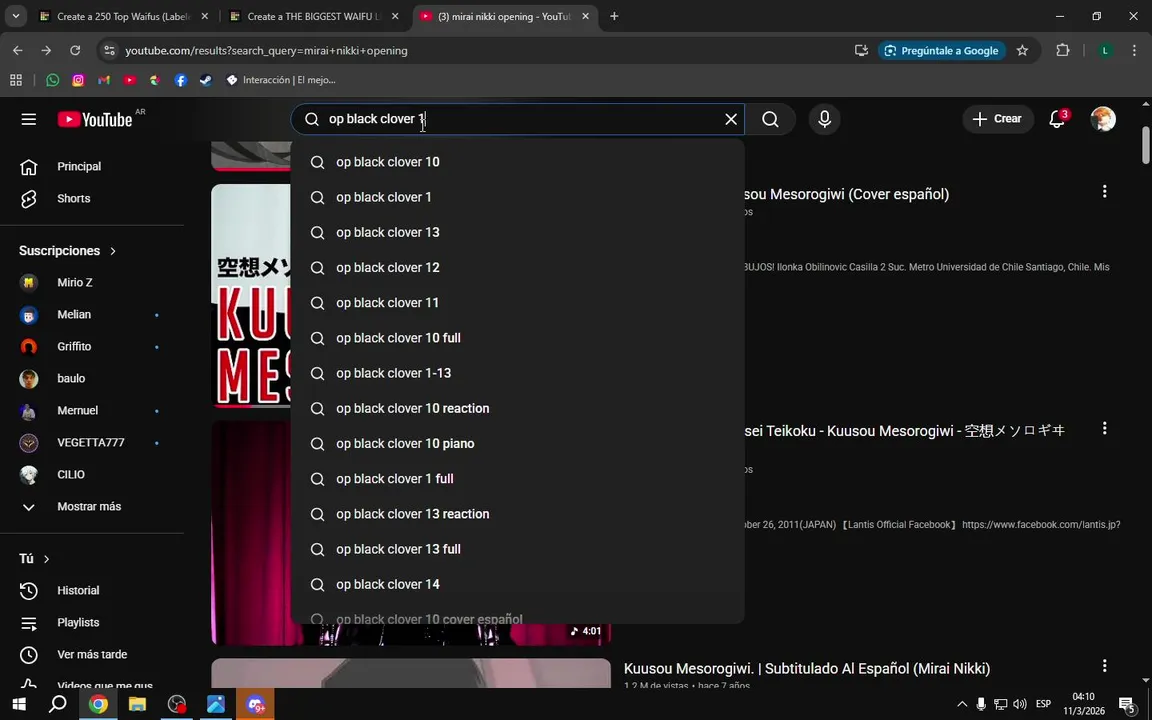Image resolution: width=1152 pixels, height=720 pixels.
Task: Expand the Suscripciones section chevron
Action: pyautogui.click(x=112, y=251)
